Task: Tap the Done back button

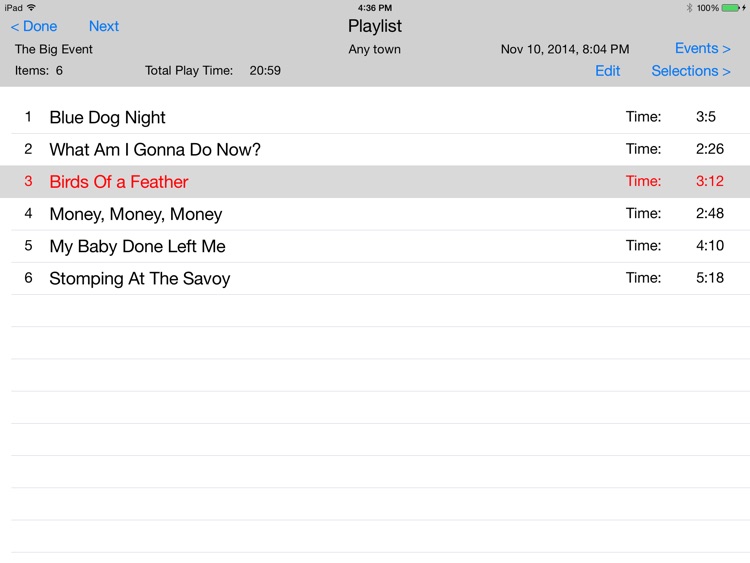Action: (x=33, y=26)
